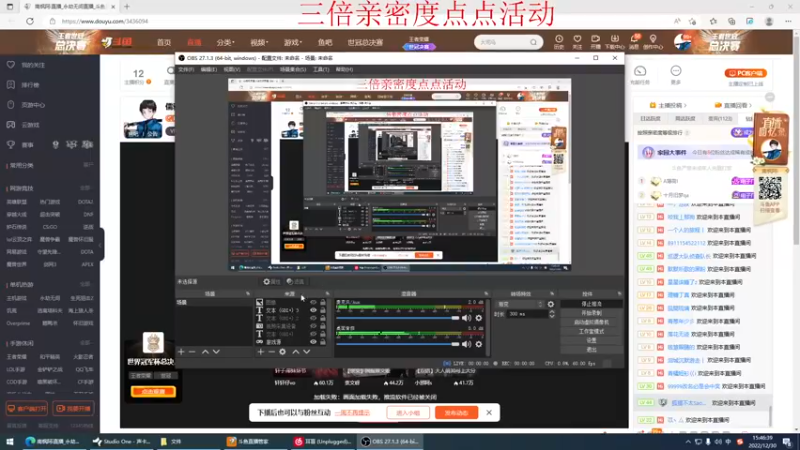Click the OBS start recording button
The width and height of the screenshot is (800, 450).
(x=591, y=313)
